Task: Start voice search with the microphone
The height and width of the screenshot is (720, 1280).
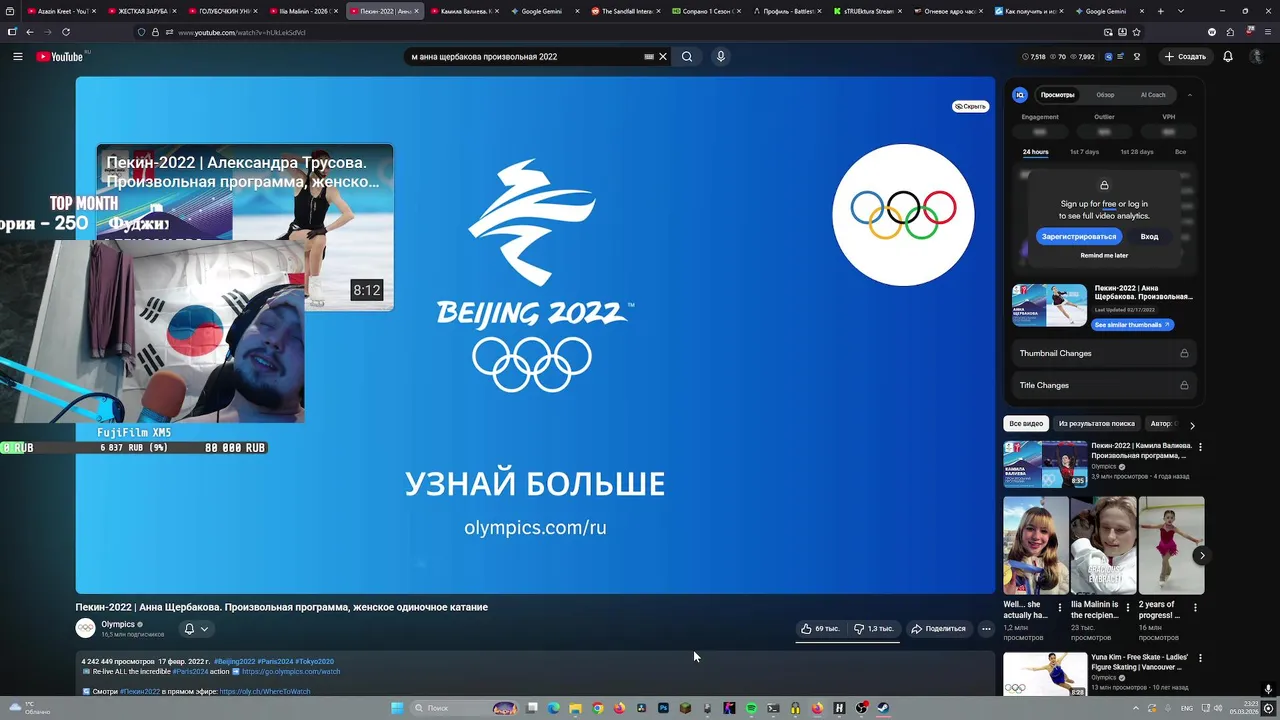Action: (x=720, y=57)
